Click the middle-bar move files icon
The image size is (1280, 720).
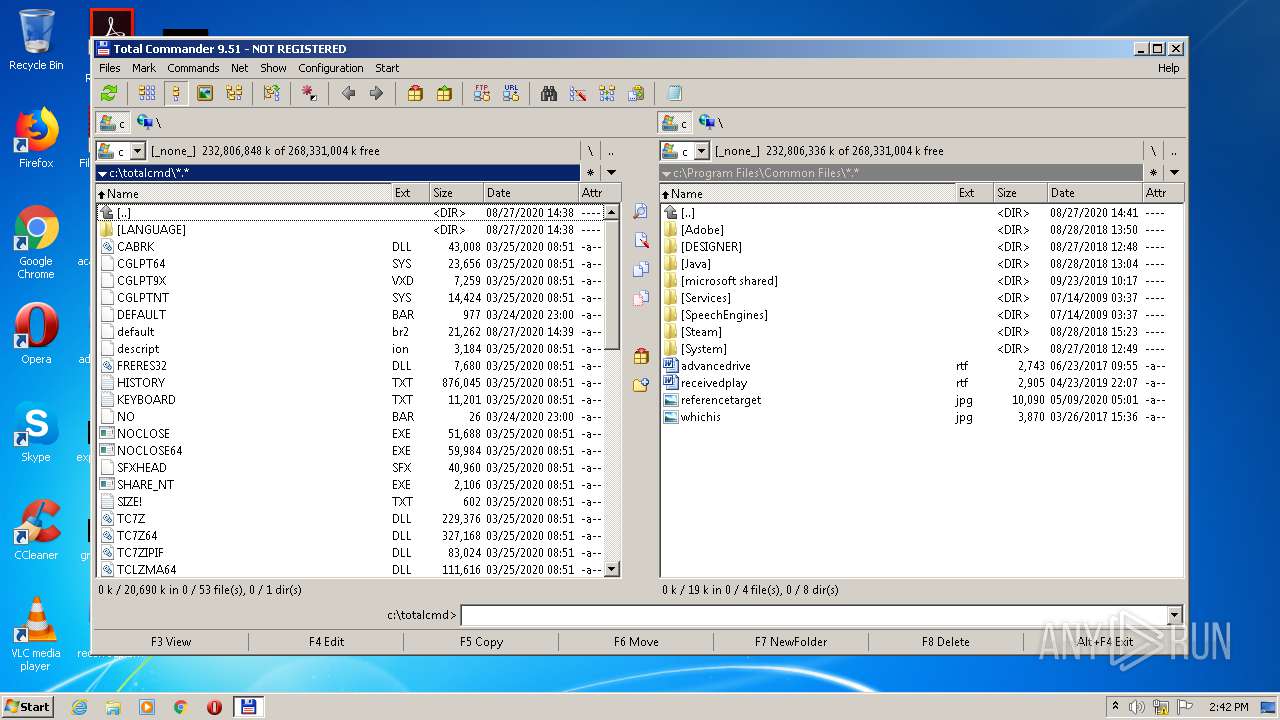coord(641,298)
